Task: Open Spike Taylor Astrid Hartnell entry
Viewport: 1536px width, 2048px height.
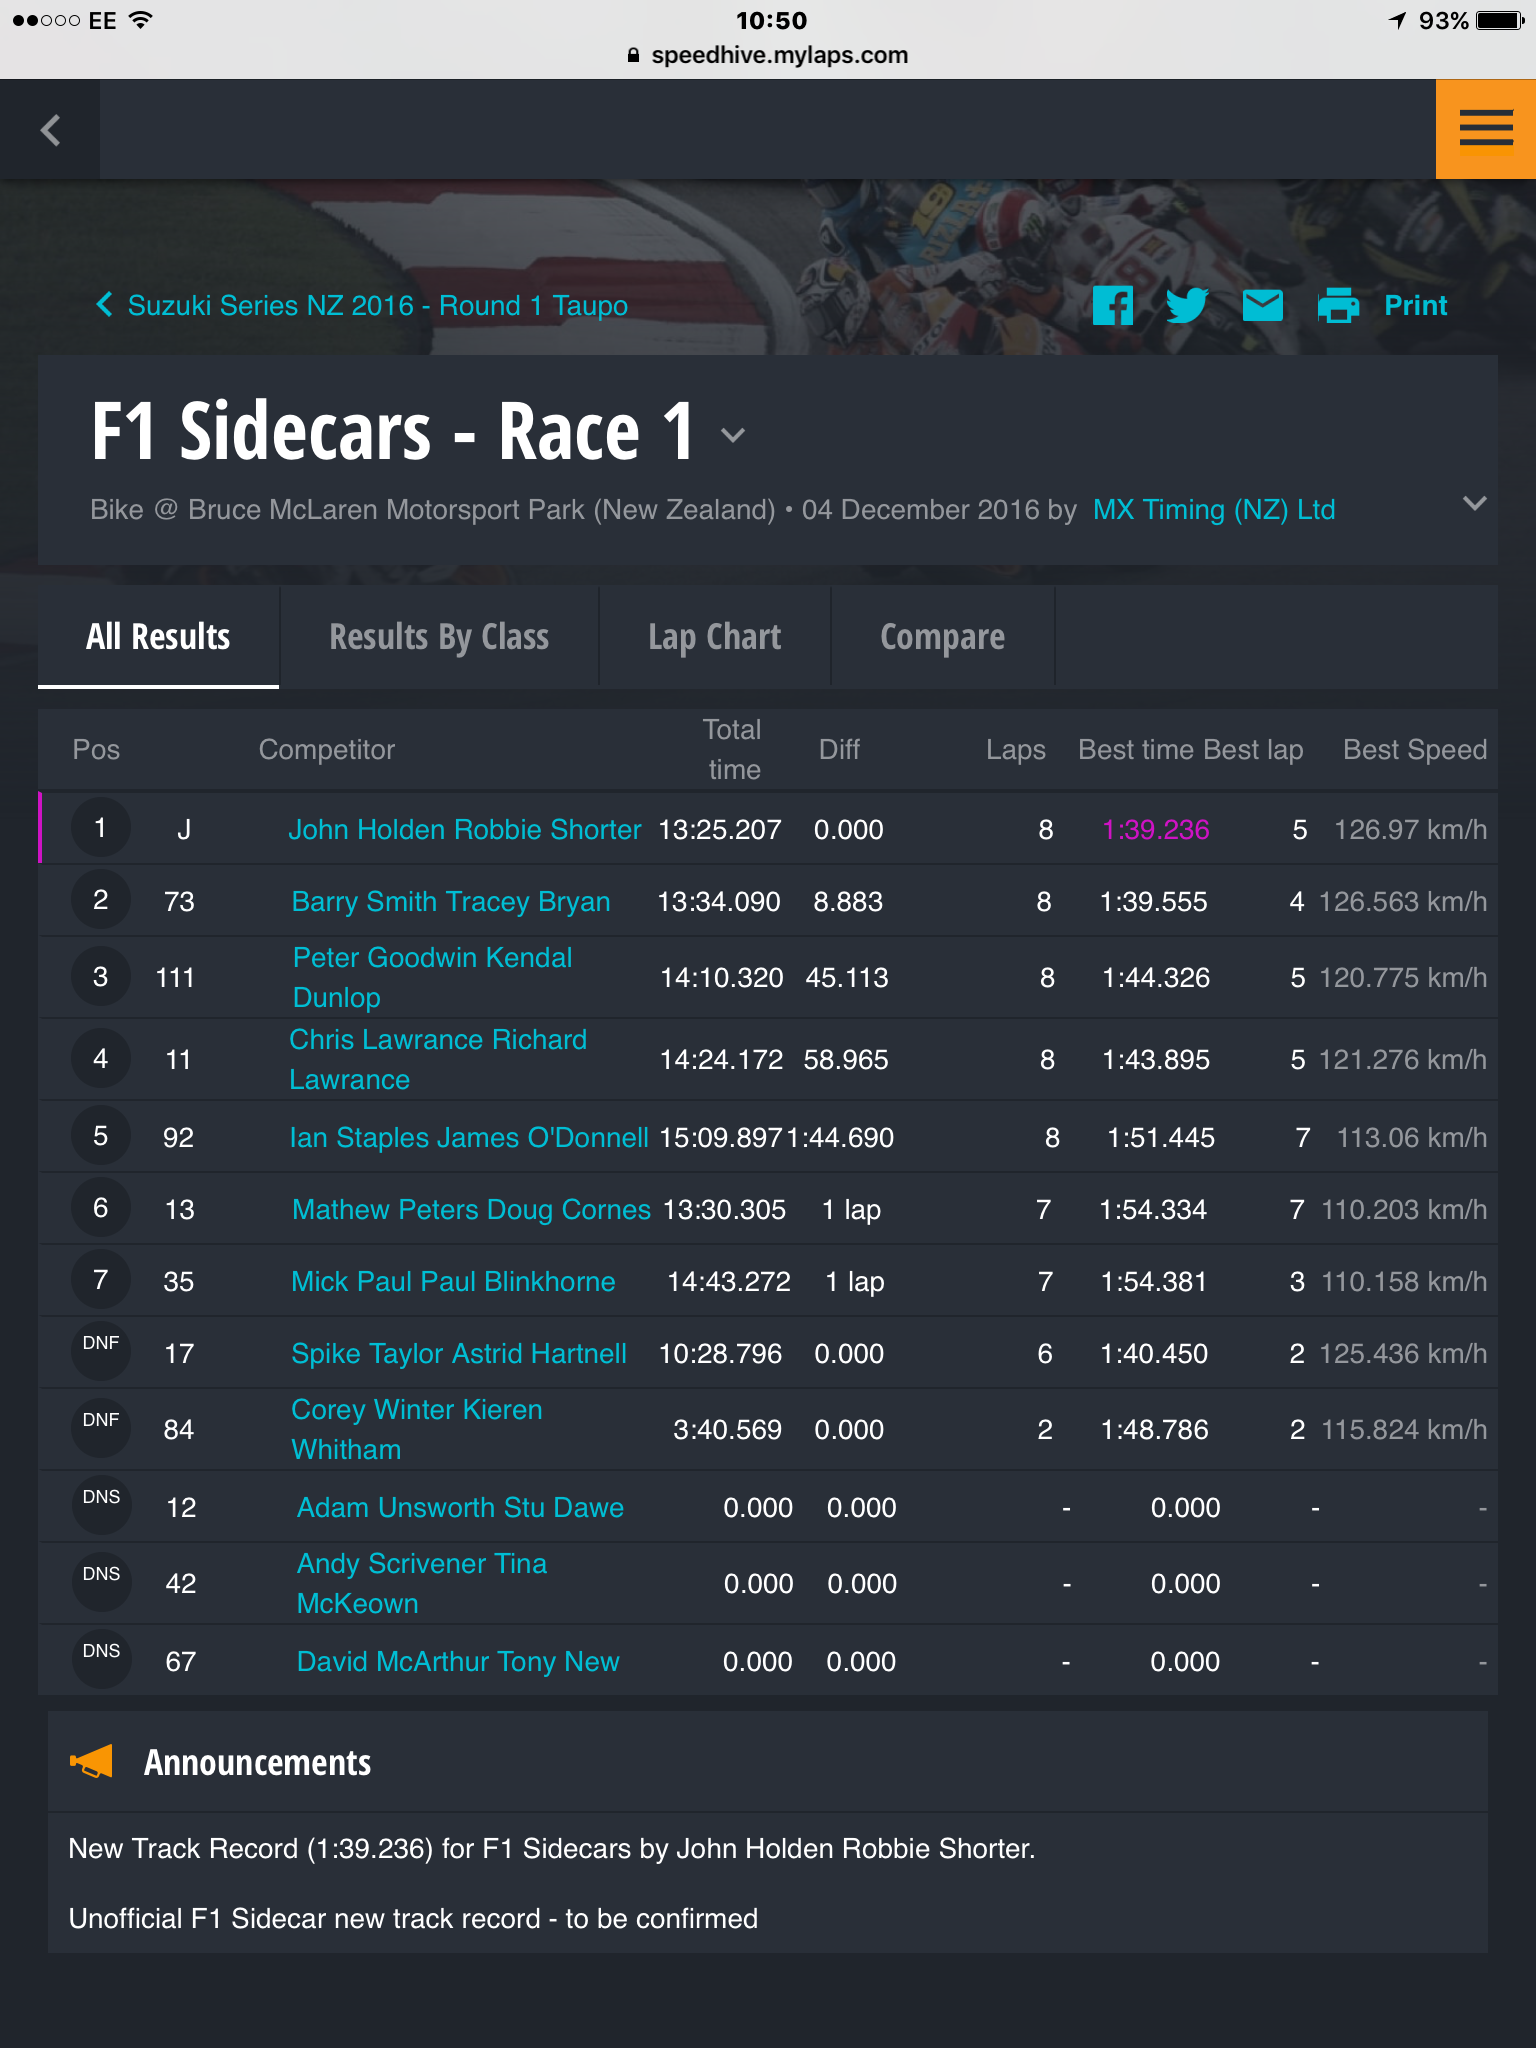Action: pos(459,1354)
